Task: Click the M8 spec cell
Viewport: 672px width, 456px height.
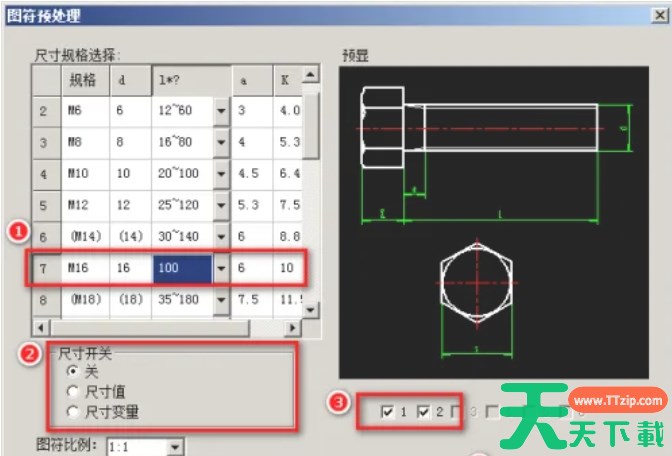Action: [x=85, y=142]
